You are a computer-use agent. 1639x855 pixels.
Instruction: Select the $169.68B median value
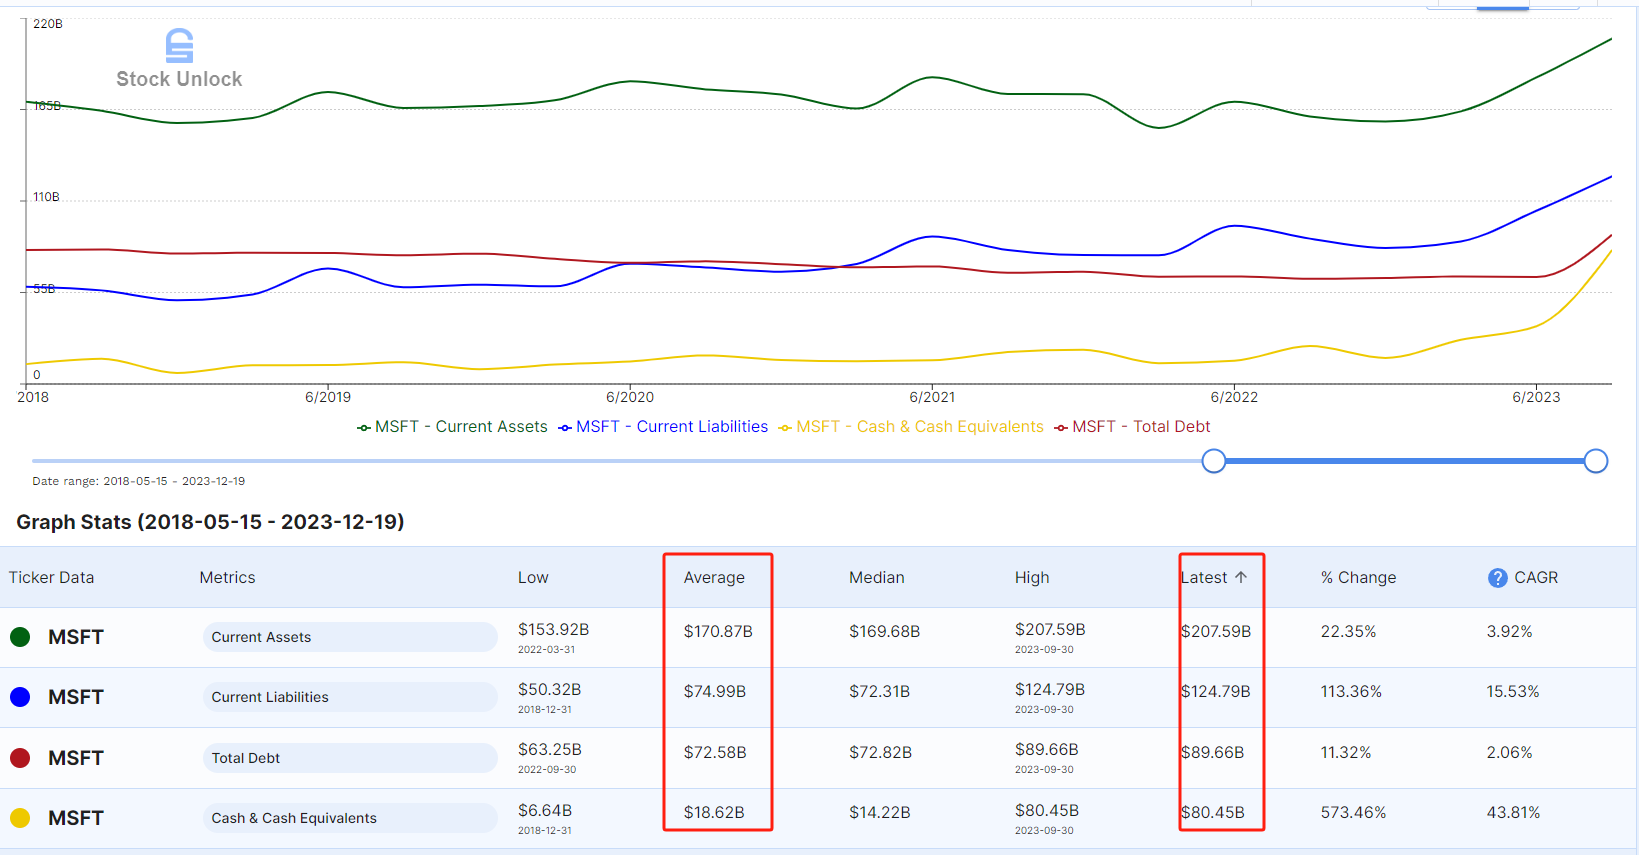click(884, 632)
